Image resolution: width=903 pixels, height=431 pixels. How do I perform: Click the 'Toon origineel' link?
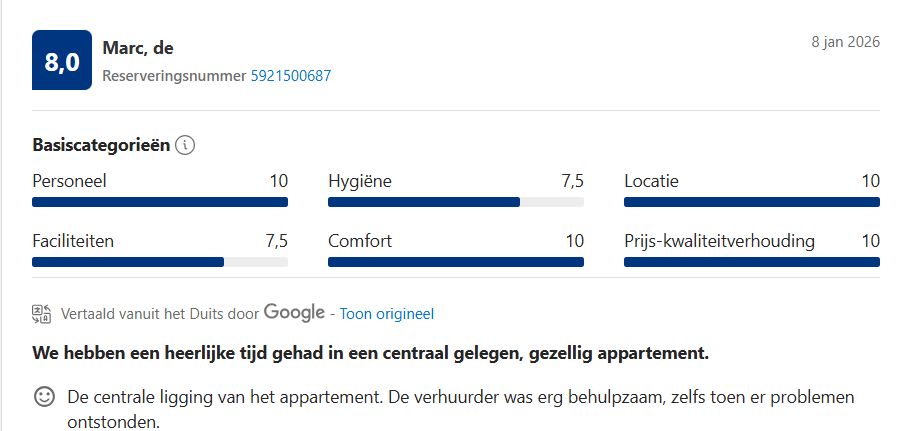click(x=387, y=314)
